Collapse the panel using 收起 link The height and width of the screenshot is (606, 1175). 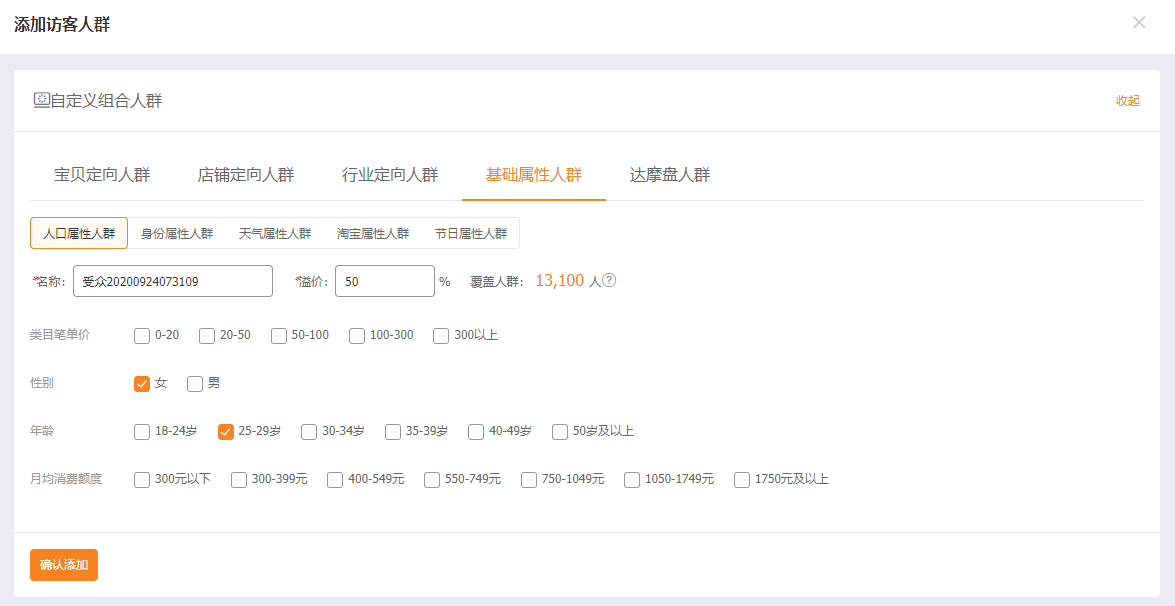tap(1127, 101)
